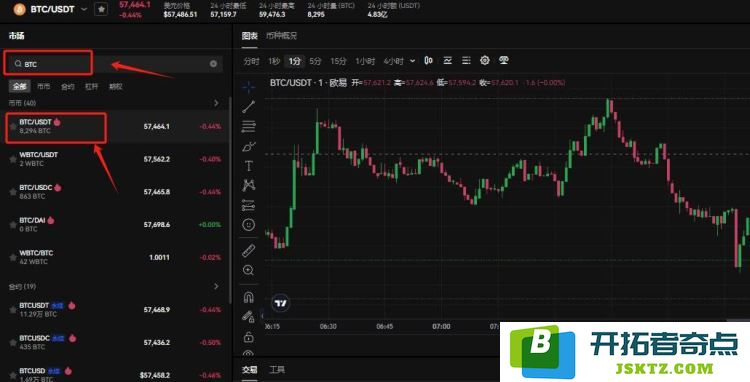Image resolution: width=750 pixels, height=382 pixels.
Task: Toggle favorite star for BTC/USDT header
Action: click(x=101, y=9)
